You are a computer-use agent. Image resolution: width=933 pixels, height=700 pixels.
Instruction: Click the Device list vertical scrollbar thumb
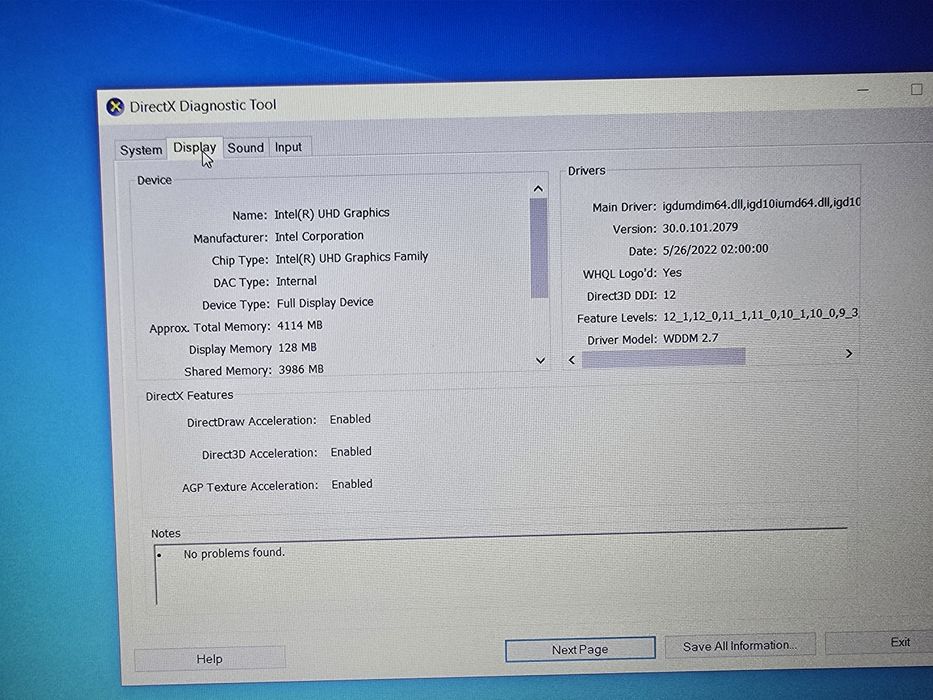[538, 248]
